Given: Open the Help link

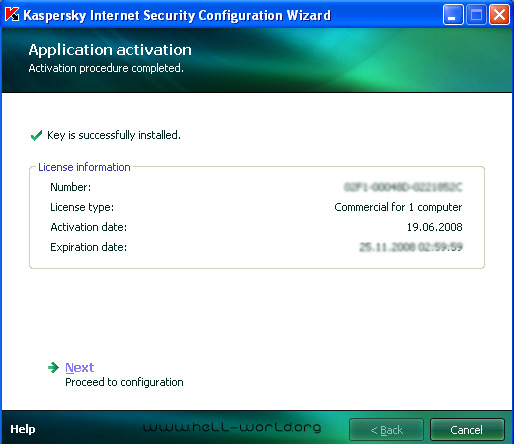Looking at the screenshot, I should pyautogui.click(x=23, y=429).
